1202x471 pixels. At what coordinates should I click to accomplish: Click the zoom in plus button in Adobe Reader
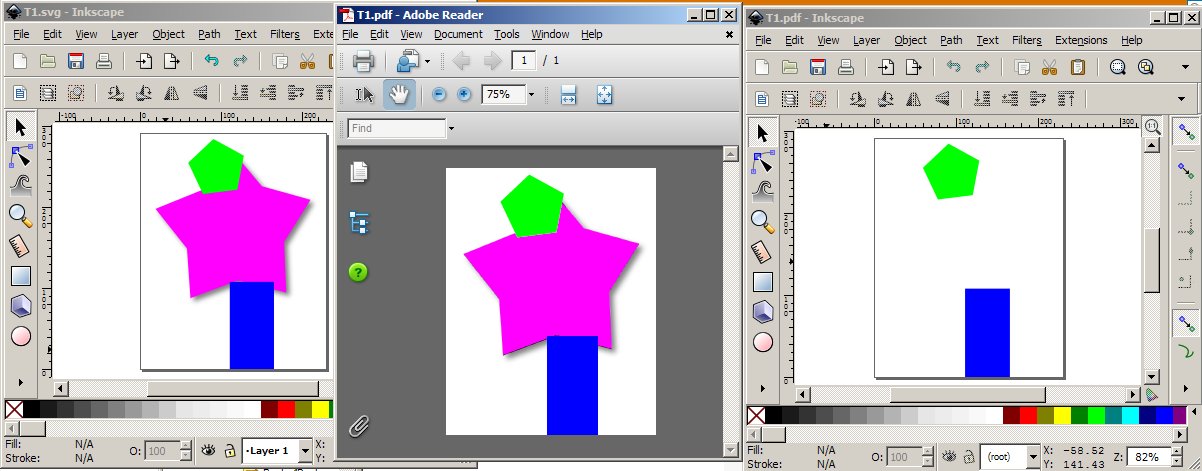[x=464, y=95]
